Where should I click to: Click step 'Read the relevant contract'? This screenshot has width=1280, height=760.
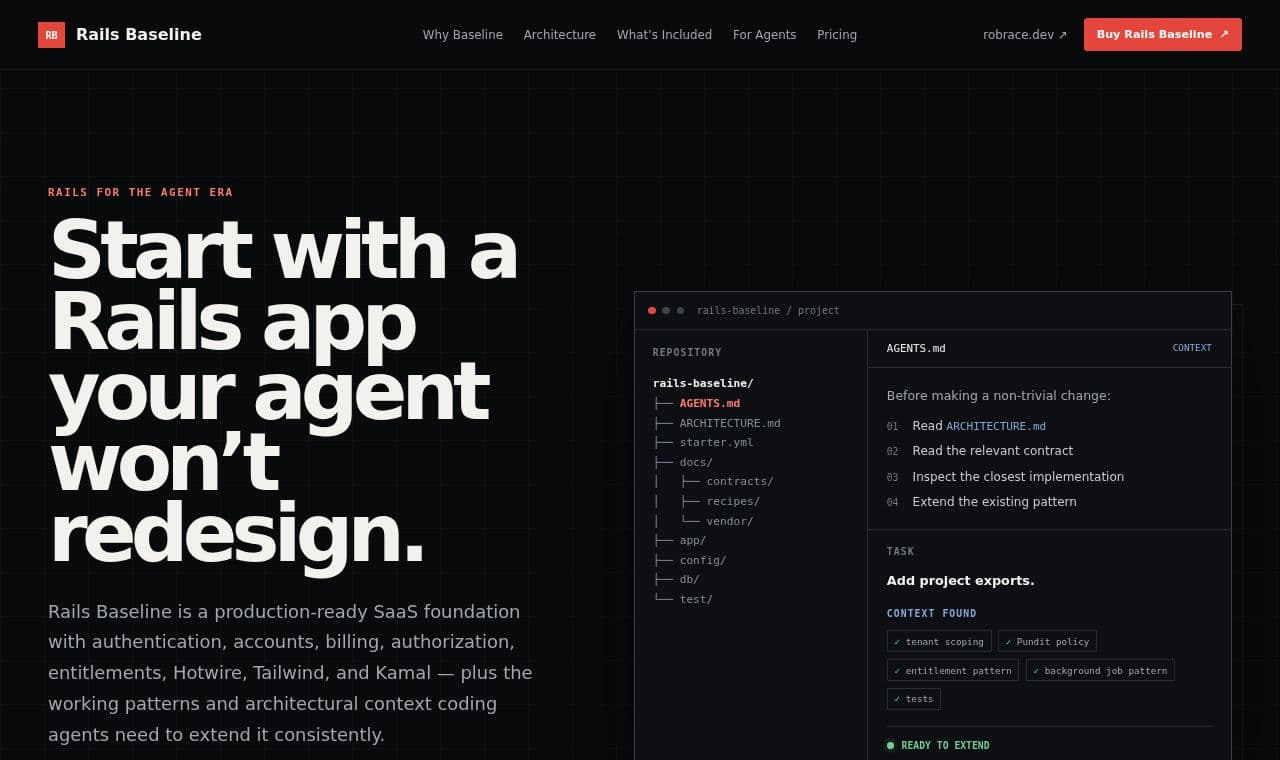(x=992, y=451)
